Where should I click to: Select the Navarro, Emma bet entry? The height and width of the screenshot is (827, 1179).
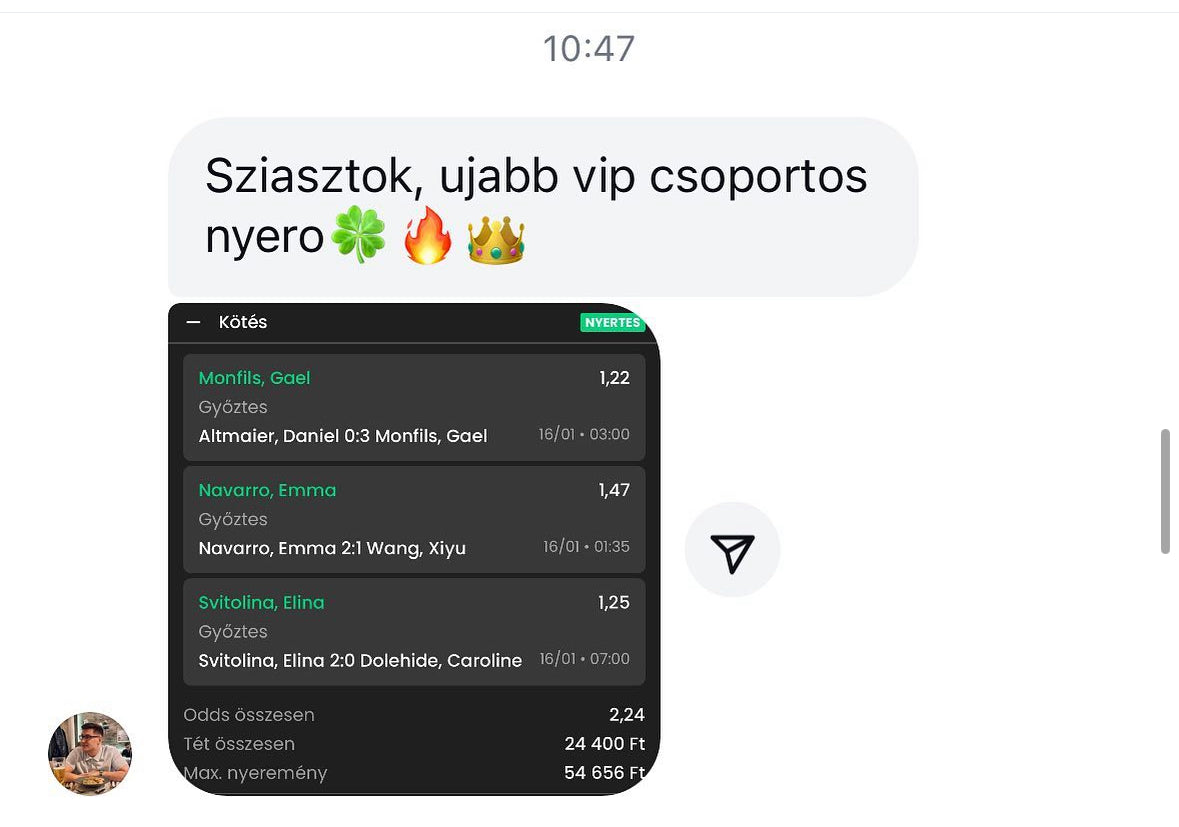tap(414, 520)
